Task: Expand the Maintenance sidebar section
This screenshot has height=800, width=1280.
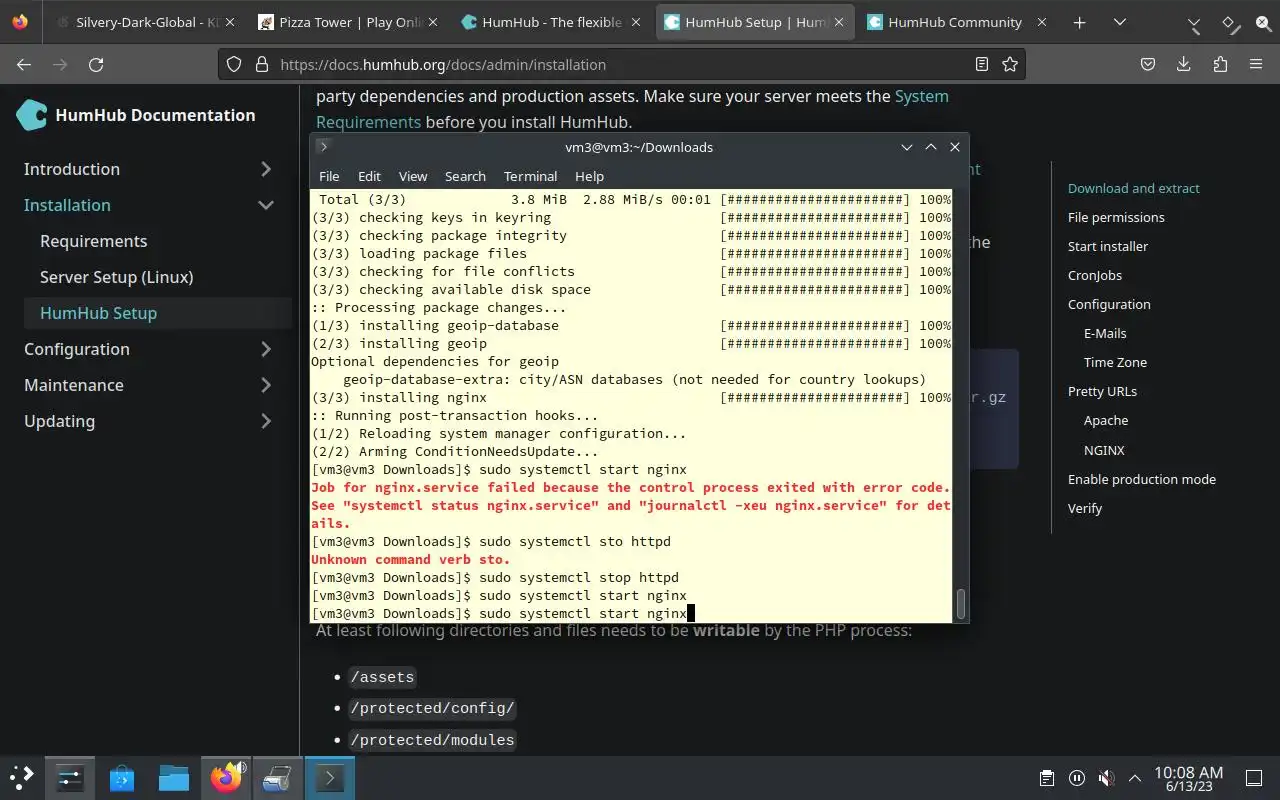Action: pos(266,385)
